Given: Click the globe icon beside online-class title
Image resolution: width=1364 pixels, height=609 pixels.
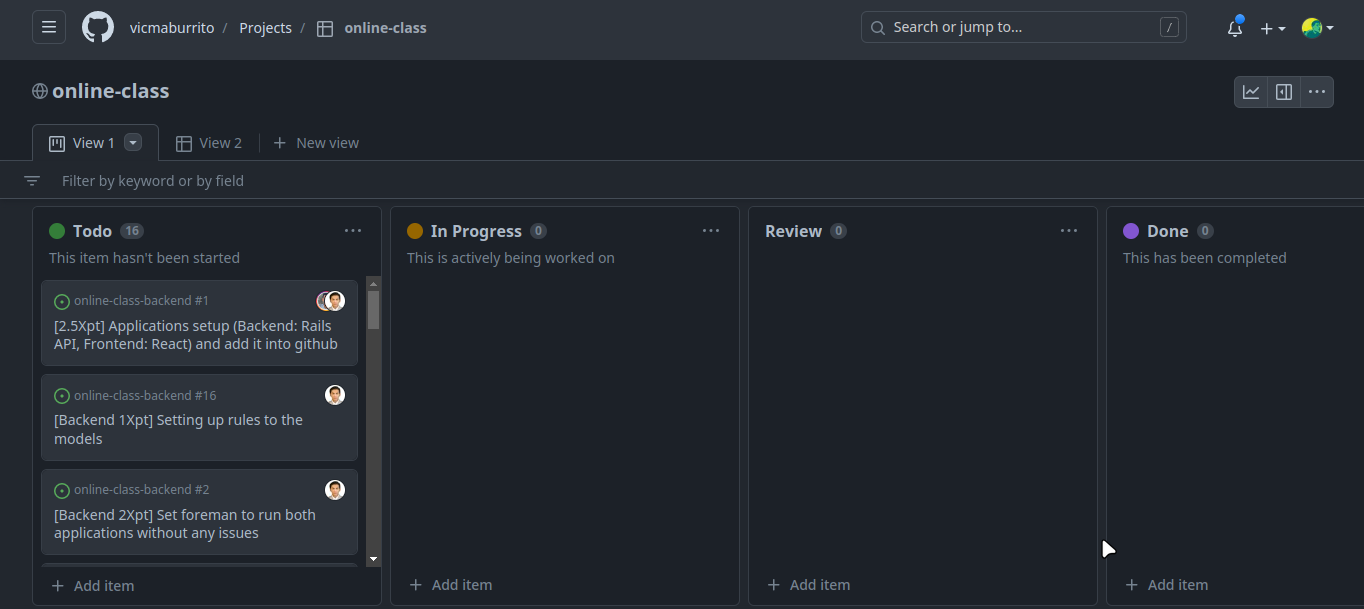Looking at the screenshot, I should click(39, 91).
